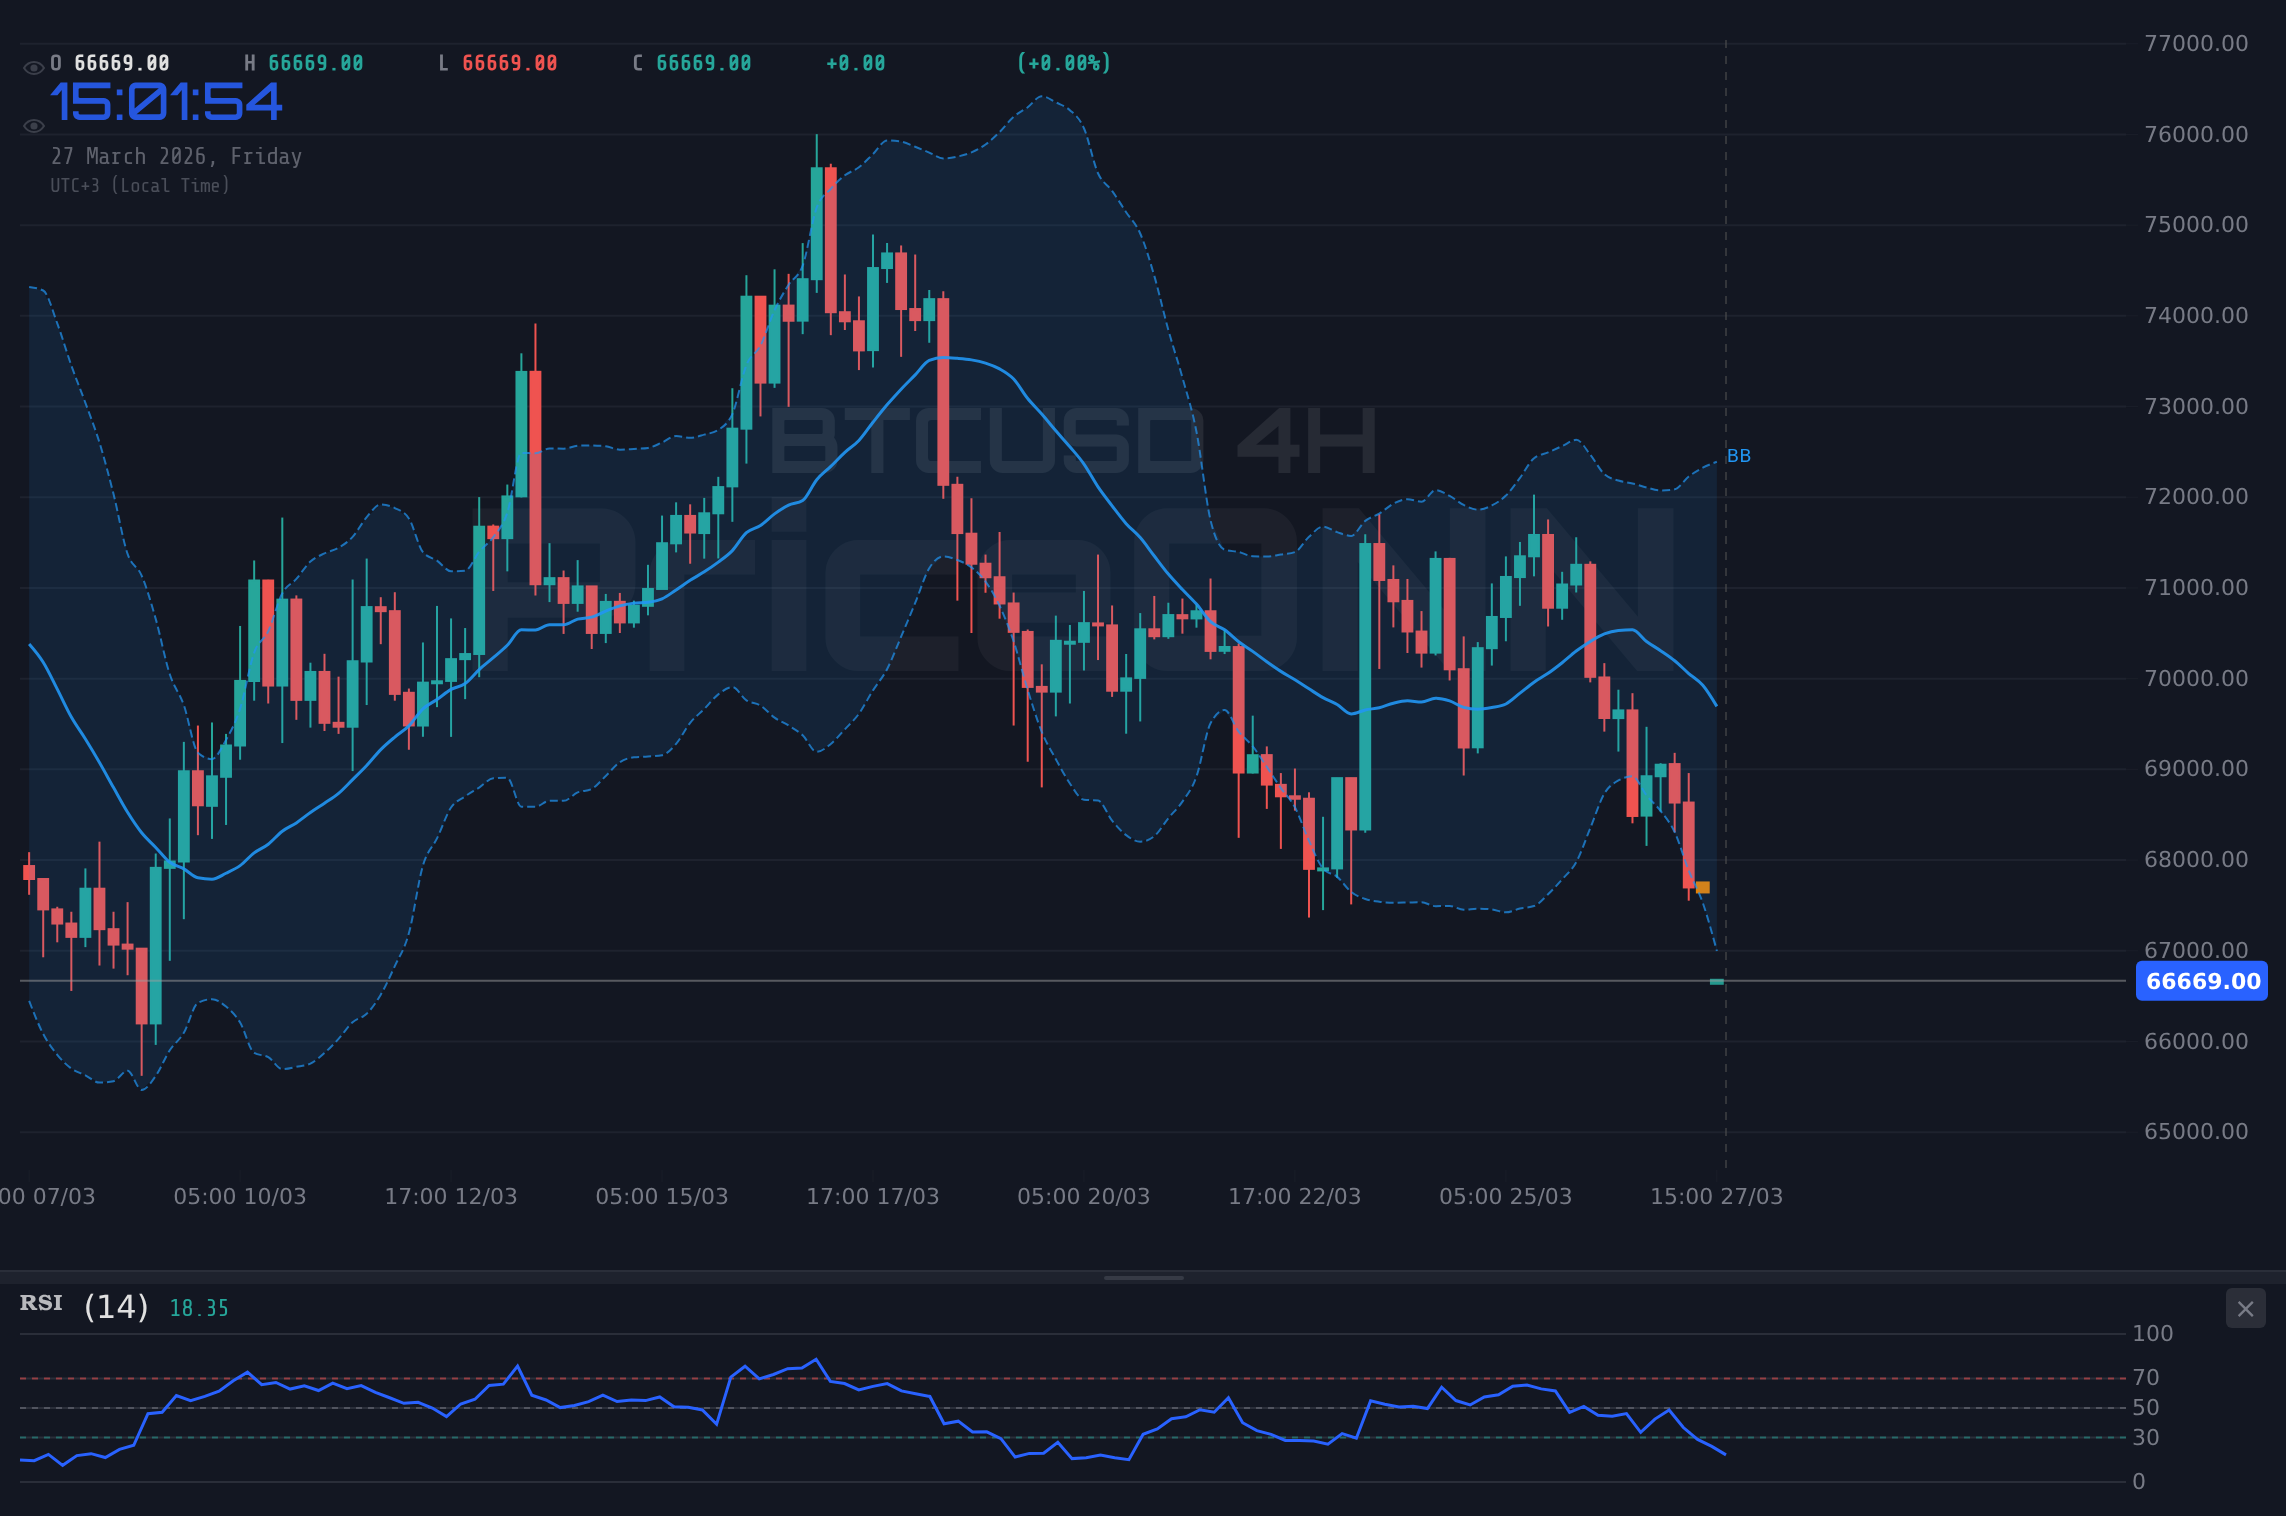Click the high value H 66669.00
The image size is (2286, 1516).
click(310, 62)
